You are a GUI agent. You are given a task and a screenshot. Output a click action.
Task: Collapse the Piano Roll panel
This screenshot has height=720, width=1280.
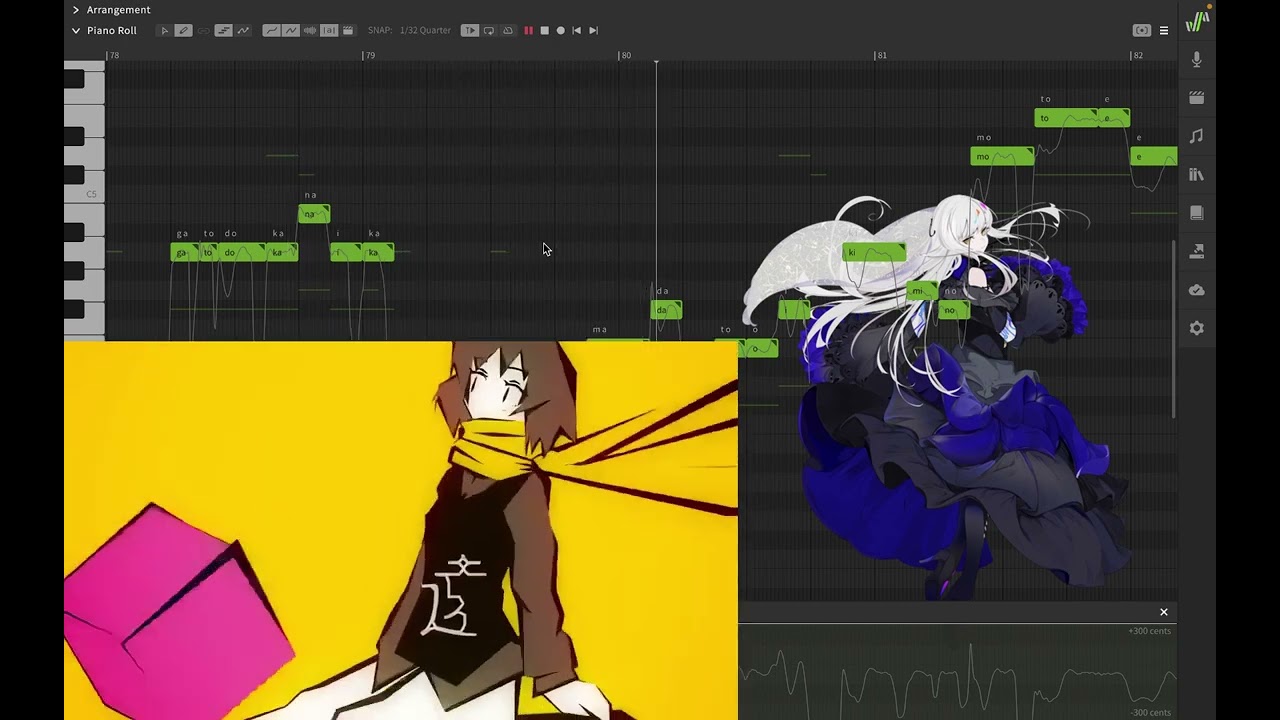coord(76,31)
